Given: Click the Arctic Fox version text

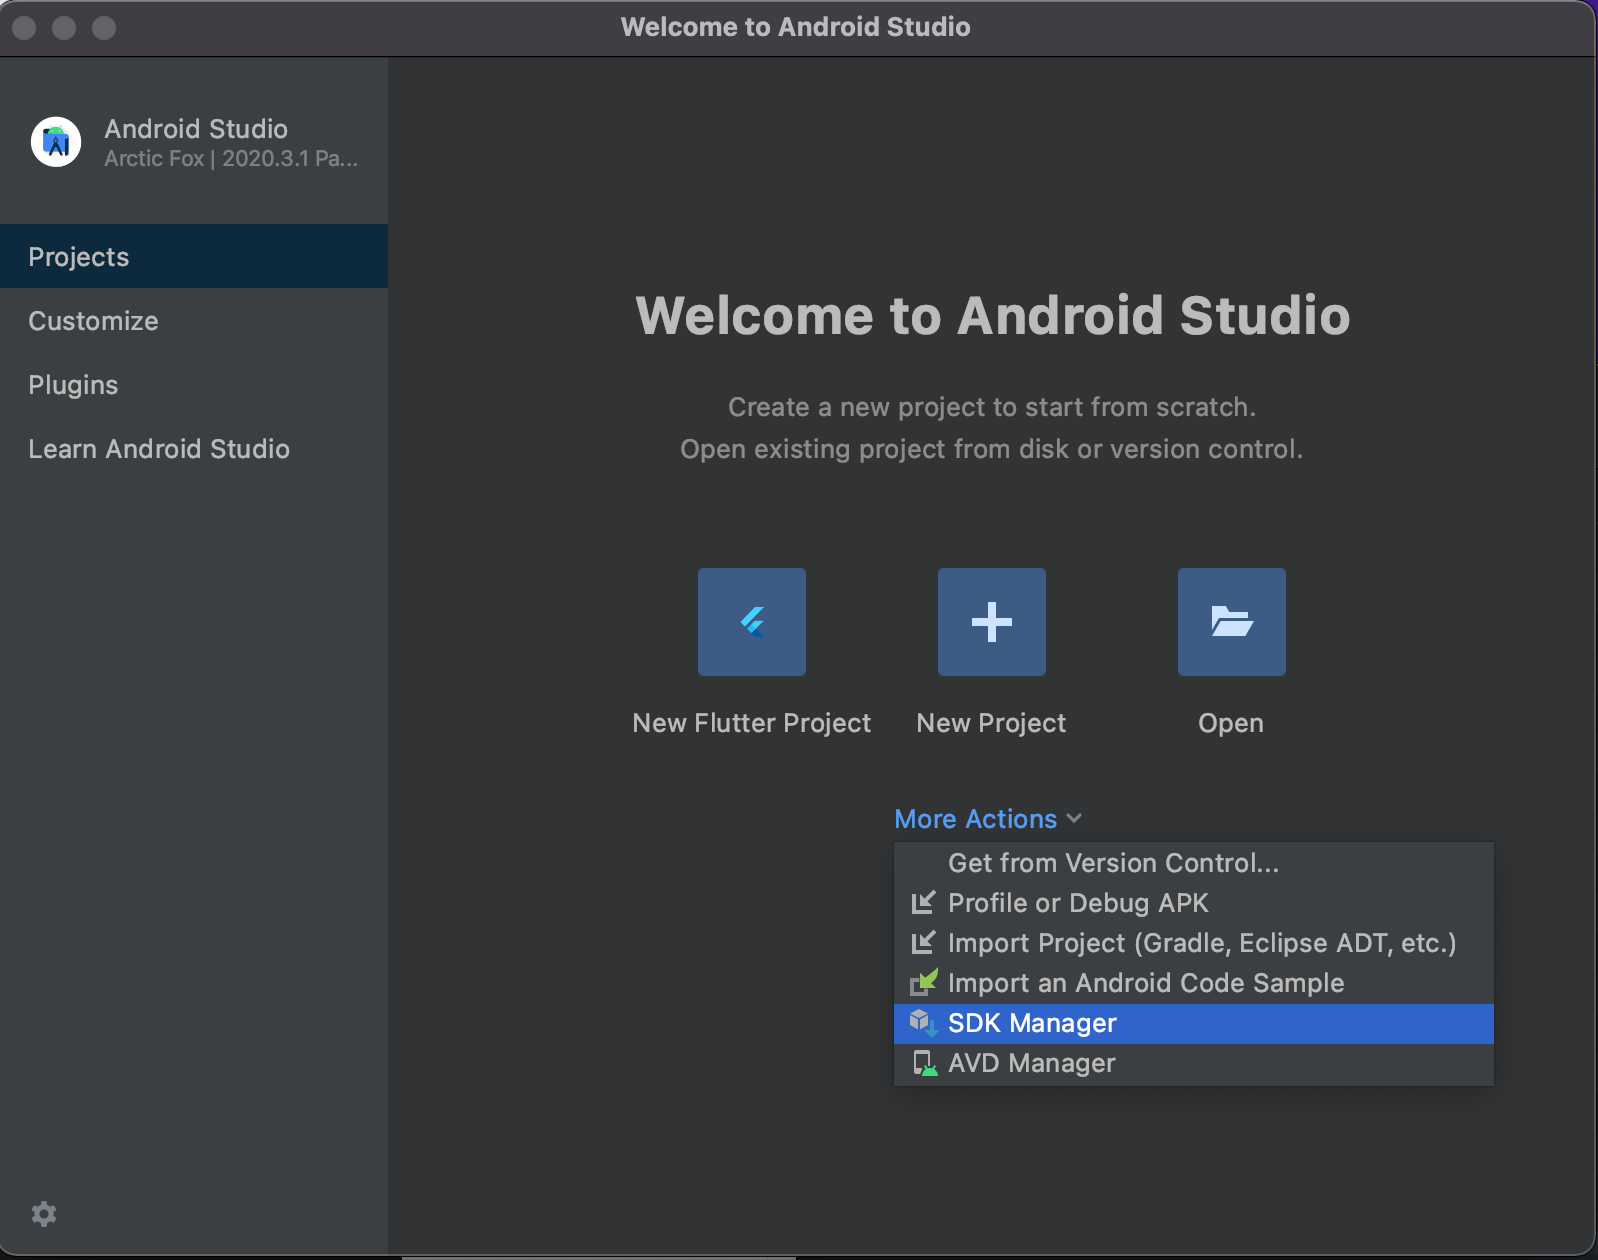Looking at the screenshot, I should 231,159.
